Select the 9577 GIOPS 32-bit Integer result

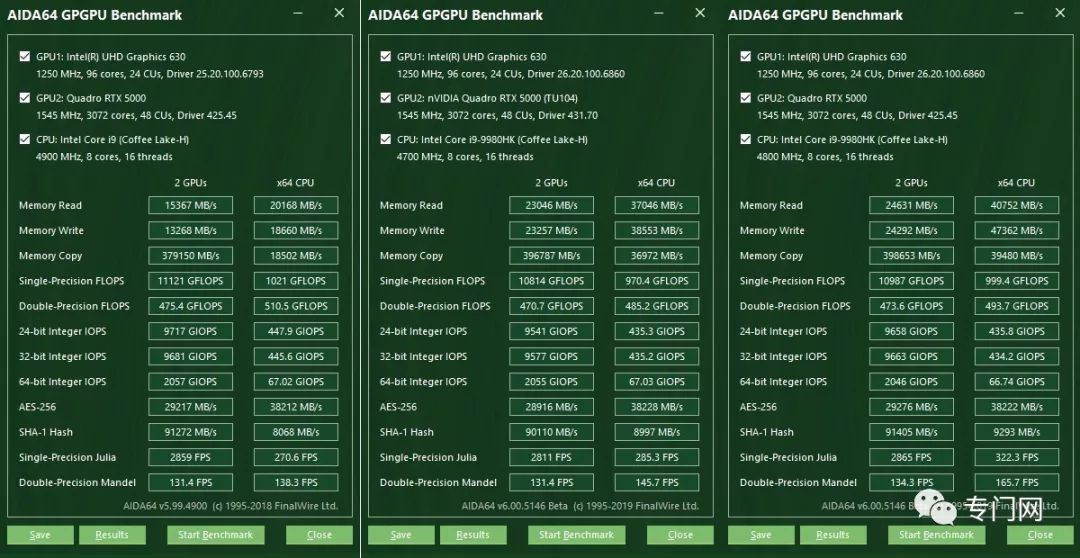click(552, 356)
